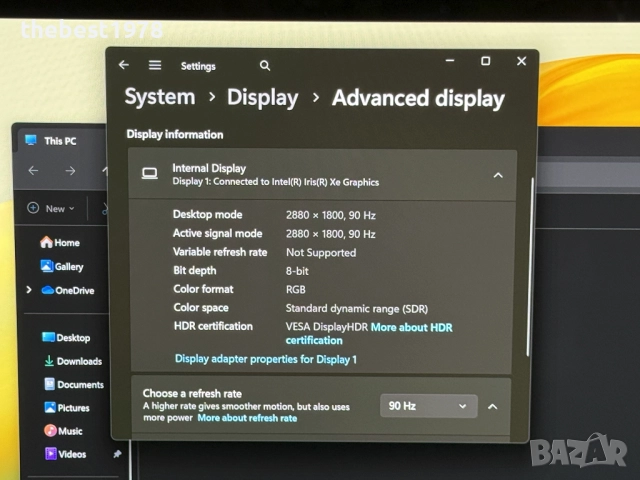
Task: Open Display adapter properties for Display 1
Action: 265,359
